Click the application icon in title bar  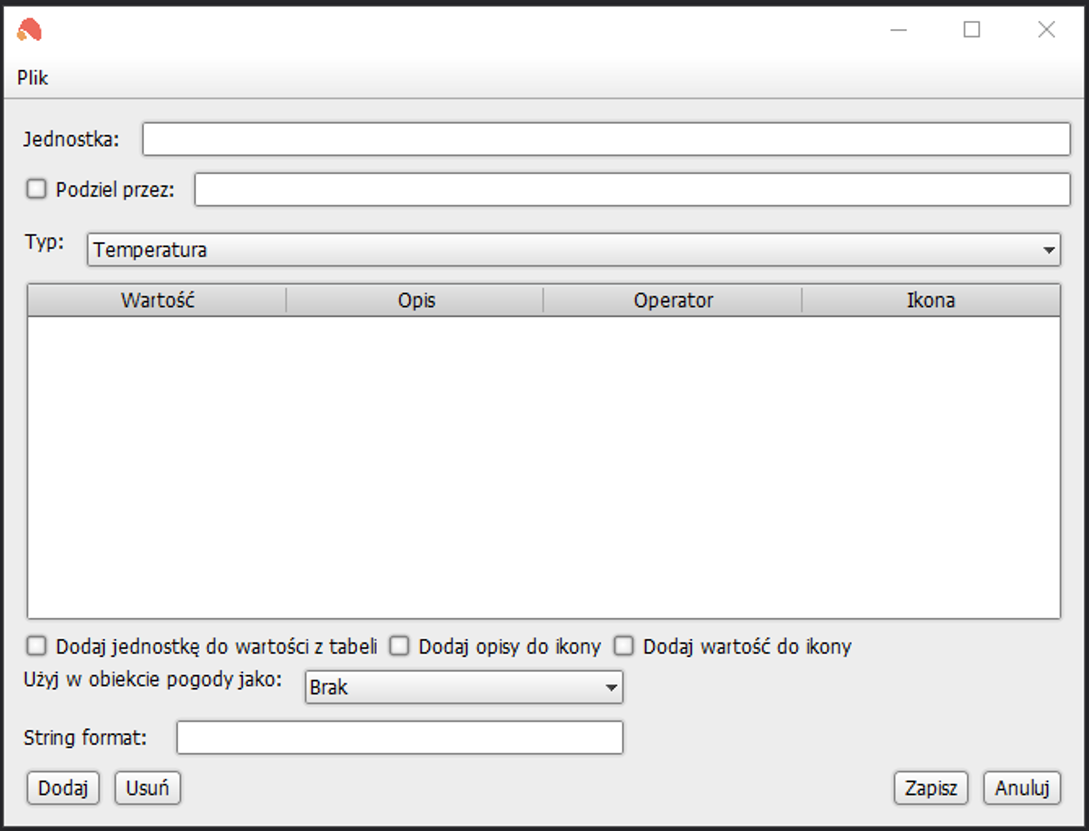click(30, 30)
